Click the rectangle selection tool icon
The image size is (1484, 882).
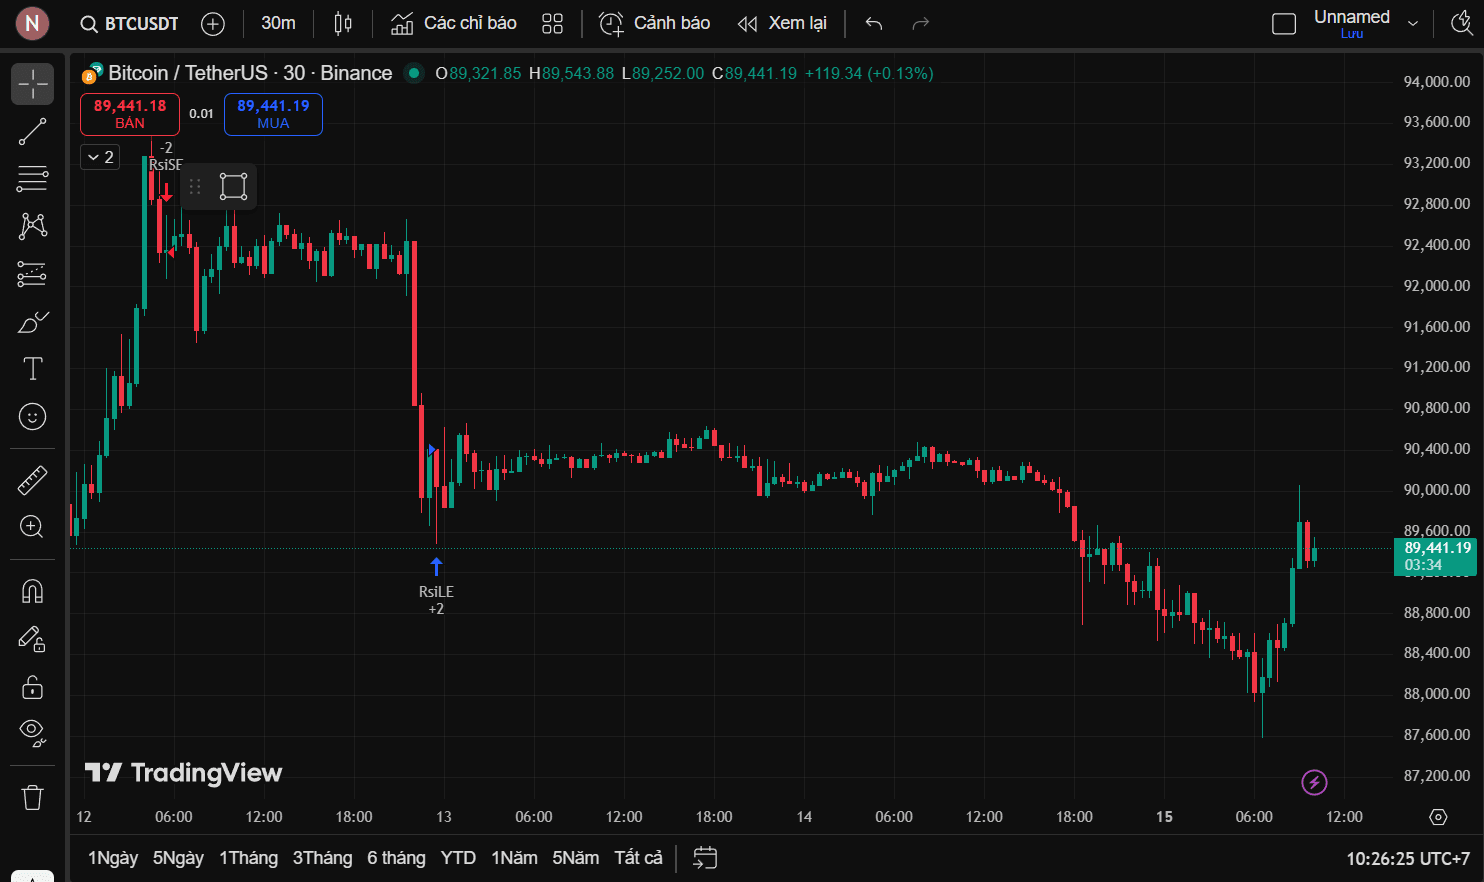233,187
